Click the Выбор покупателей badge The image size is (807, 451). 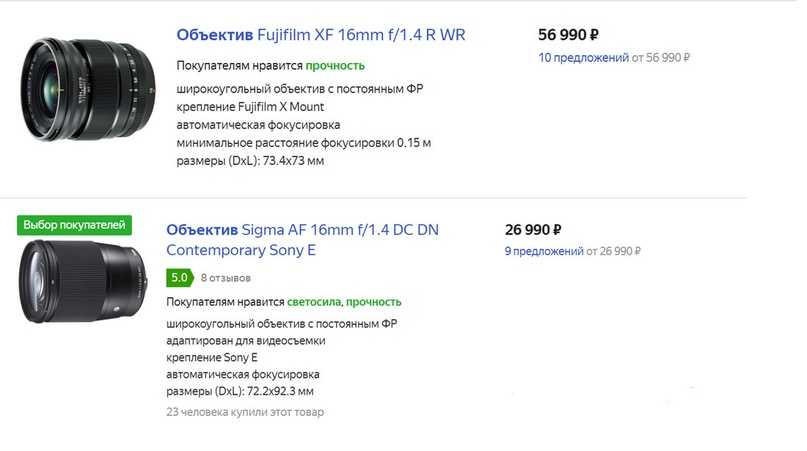74,224
